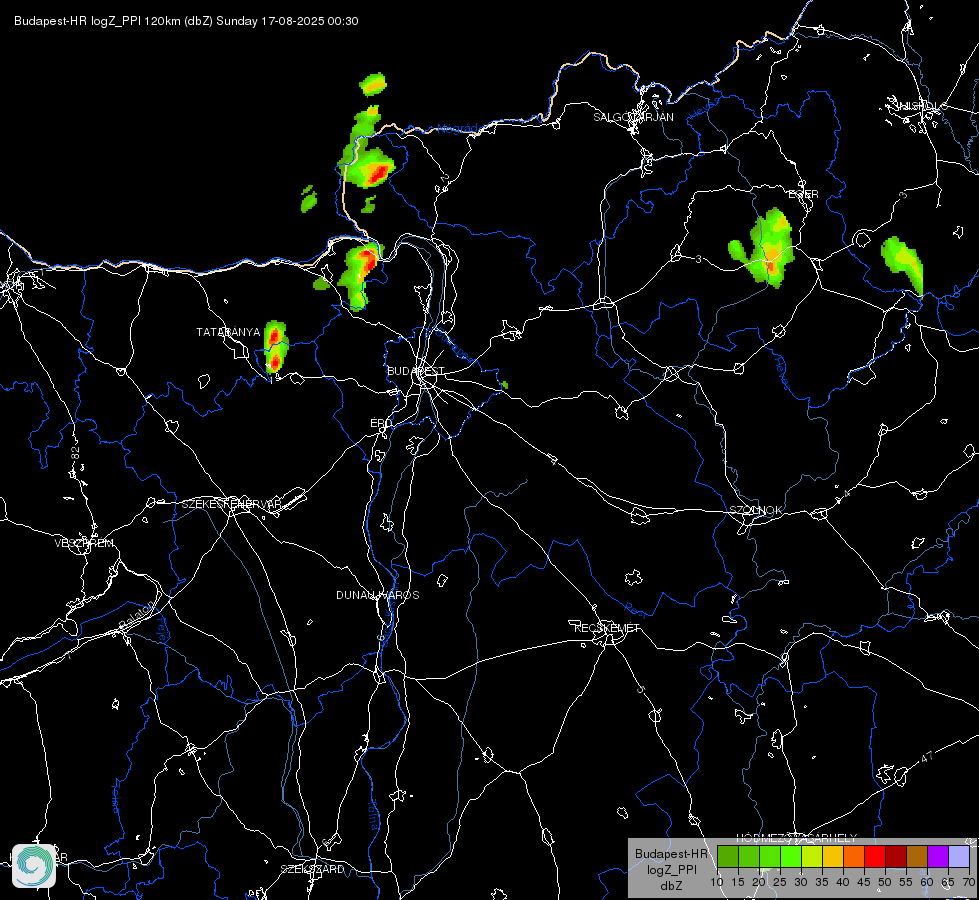Pick the 60–65 dBZ purple legend swatch
Screen dimensions: 979x900
click(x=938, y=856)
